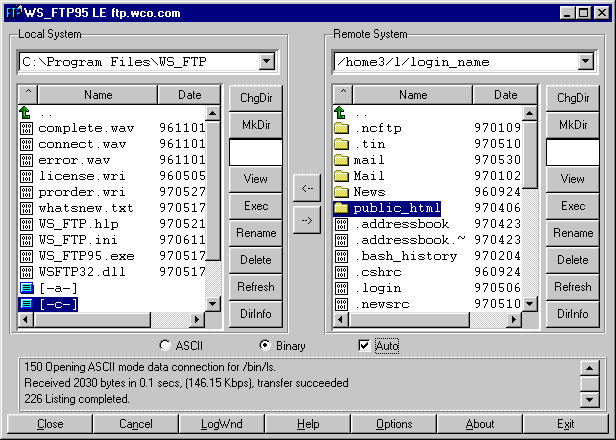This screenshot has height=440, width=616.
Task: Open the remote directory path dropdown
Action: tap(585, 62)
